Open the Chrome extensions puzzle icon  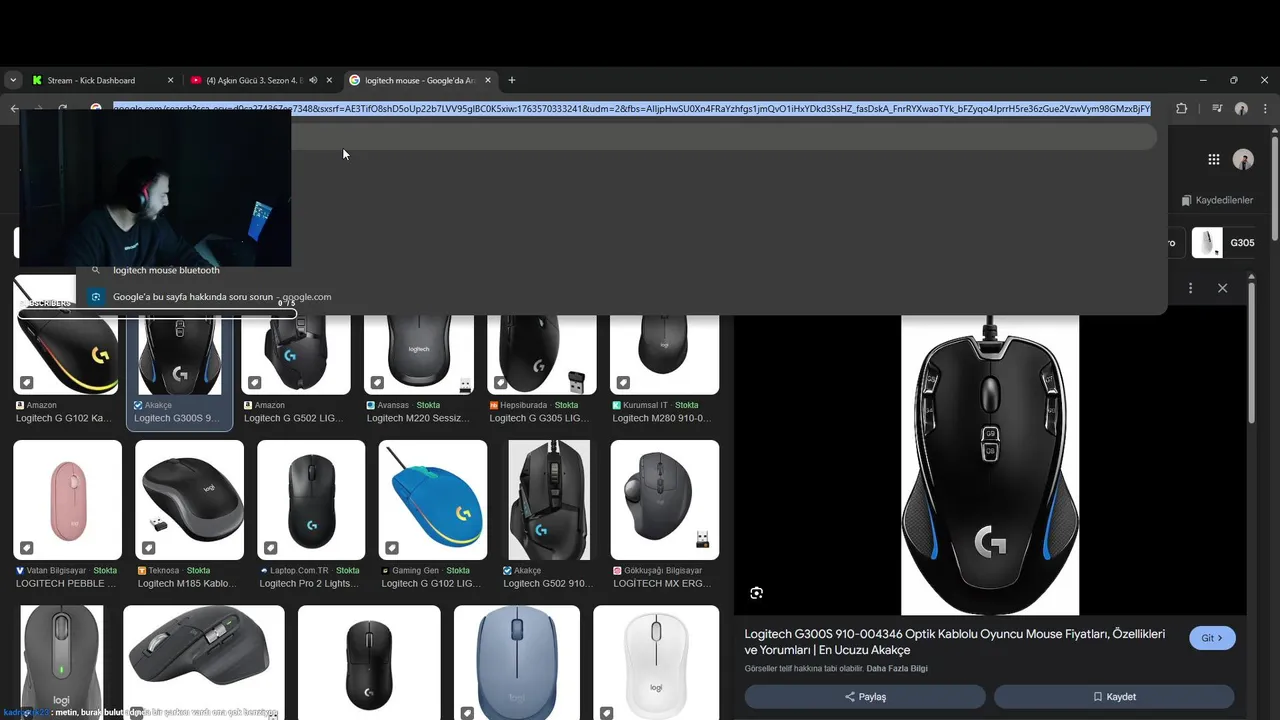click(1182, 108)
